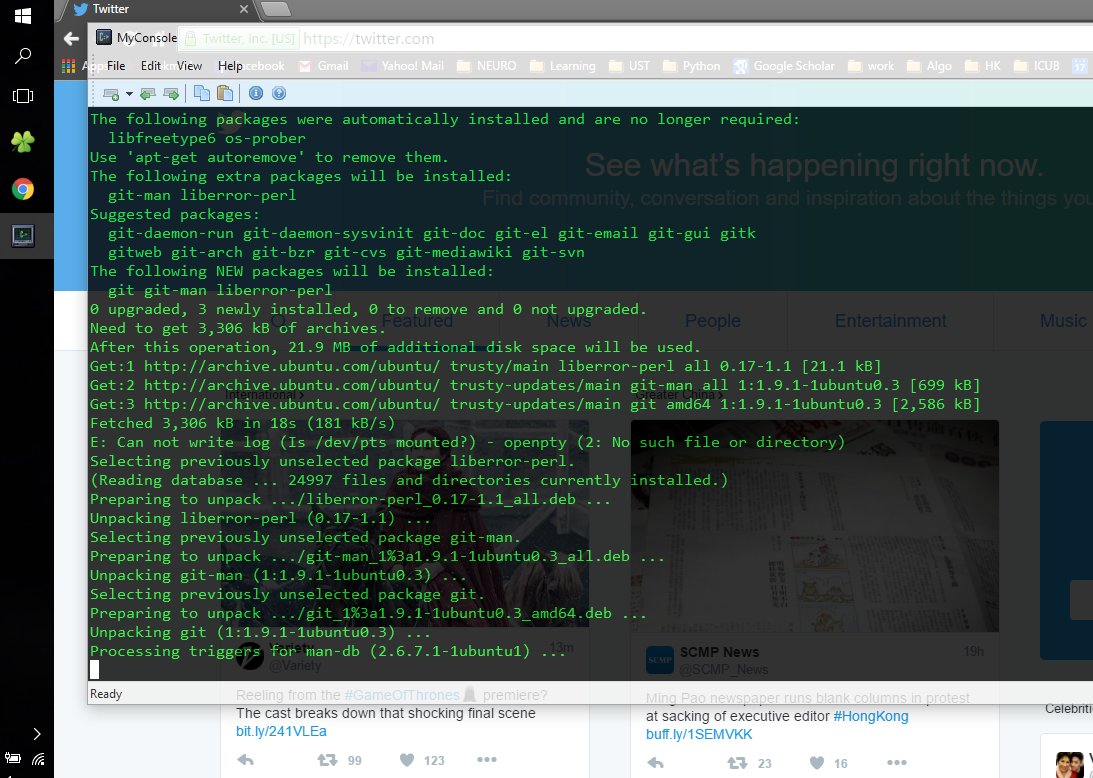Reply to the Variety Game of Thrones tweet
The height and width of the screenshot is (778, 1093).
coord(245,760)
